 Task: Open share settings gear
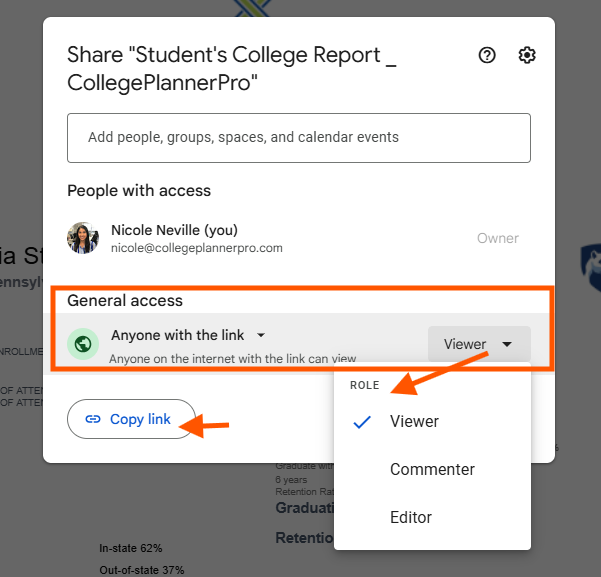(x=527, y=55)
